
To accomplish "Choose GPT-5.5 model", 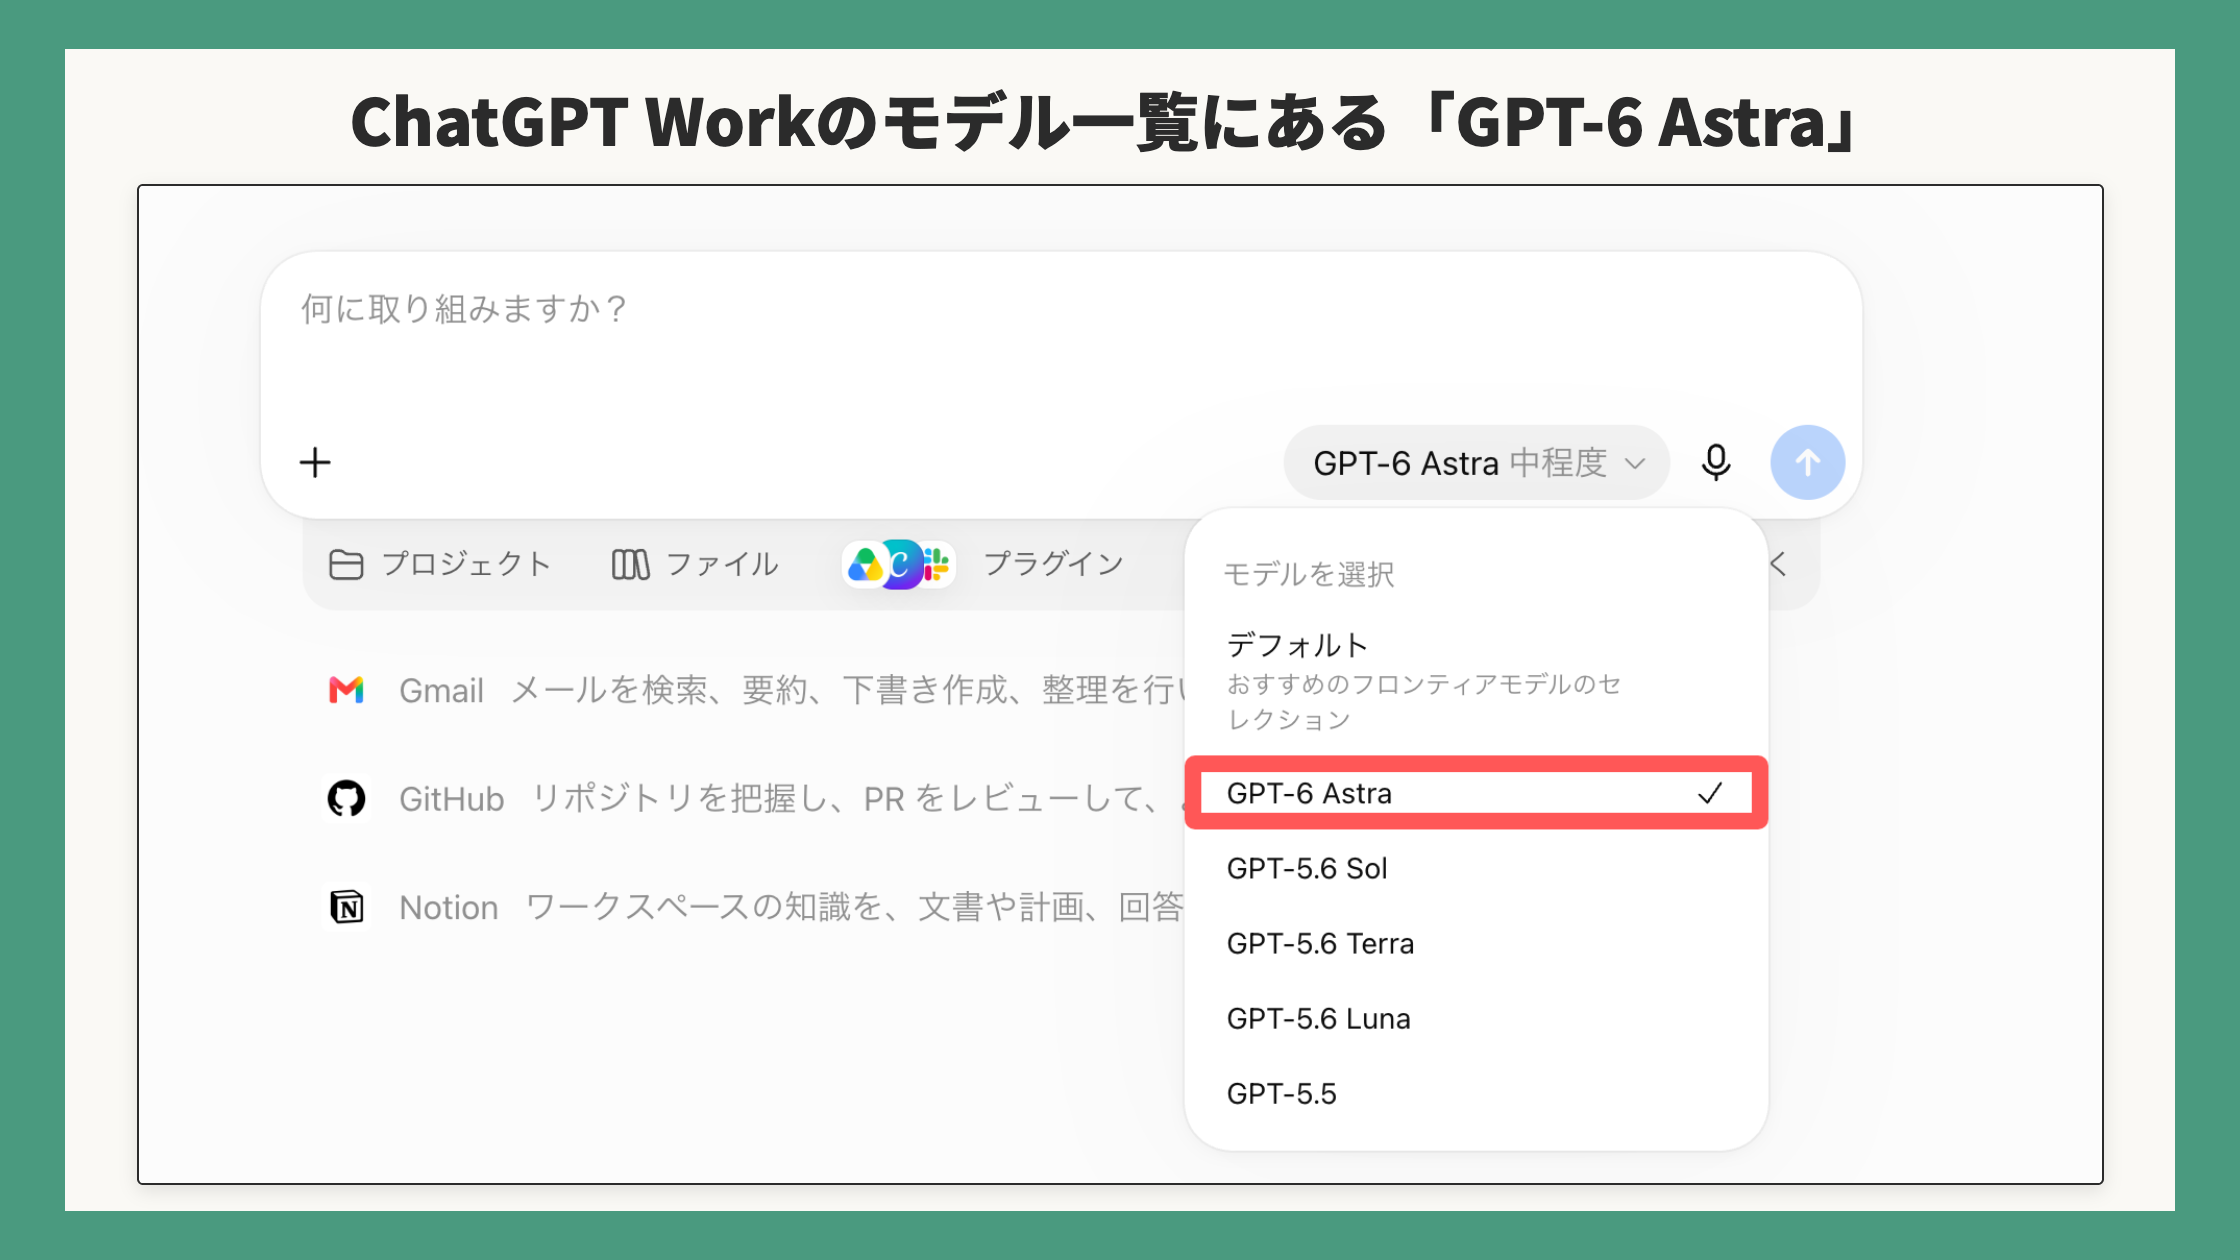I will point(1476,1093).
